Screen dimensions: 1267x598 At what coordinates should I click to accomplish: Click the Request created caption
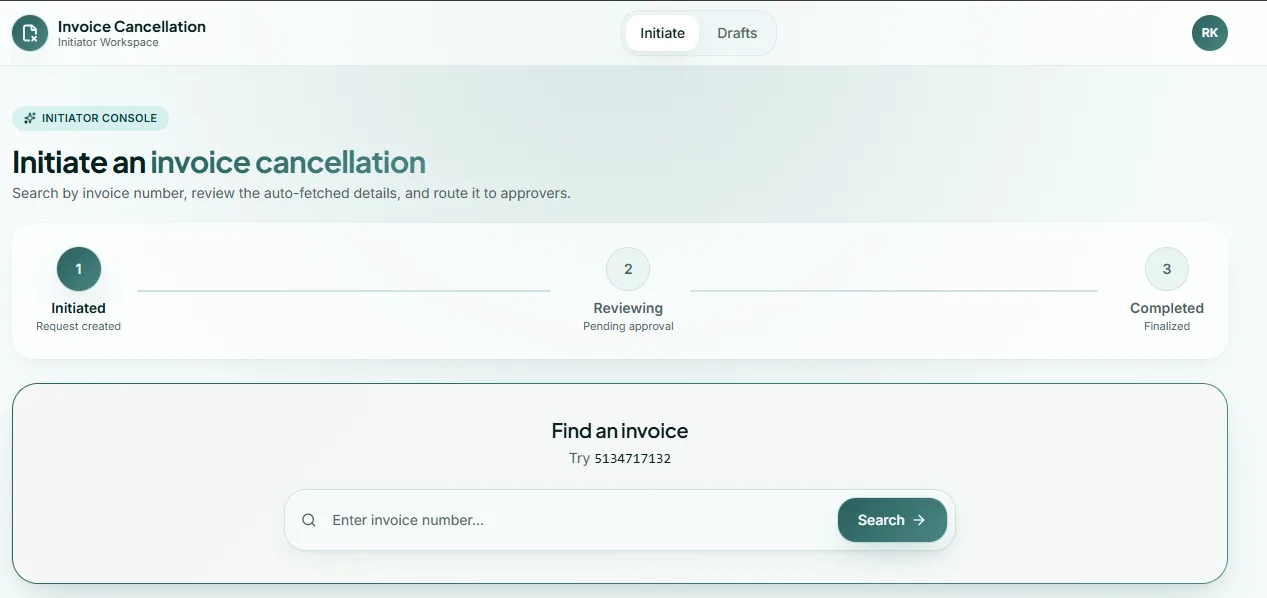[x=78, y=326]
